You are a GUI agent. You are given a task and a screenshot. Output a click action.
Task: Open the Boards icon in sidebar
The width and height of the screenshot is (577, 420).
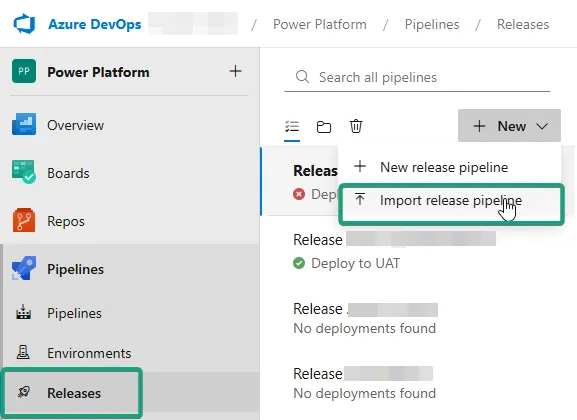pyautogui.click(x=24, y=172)
